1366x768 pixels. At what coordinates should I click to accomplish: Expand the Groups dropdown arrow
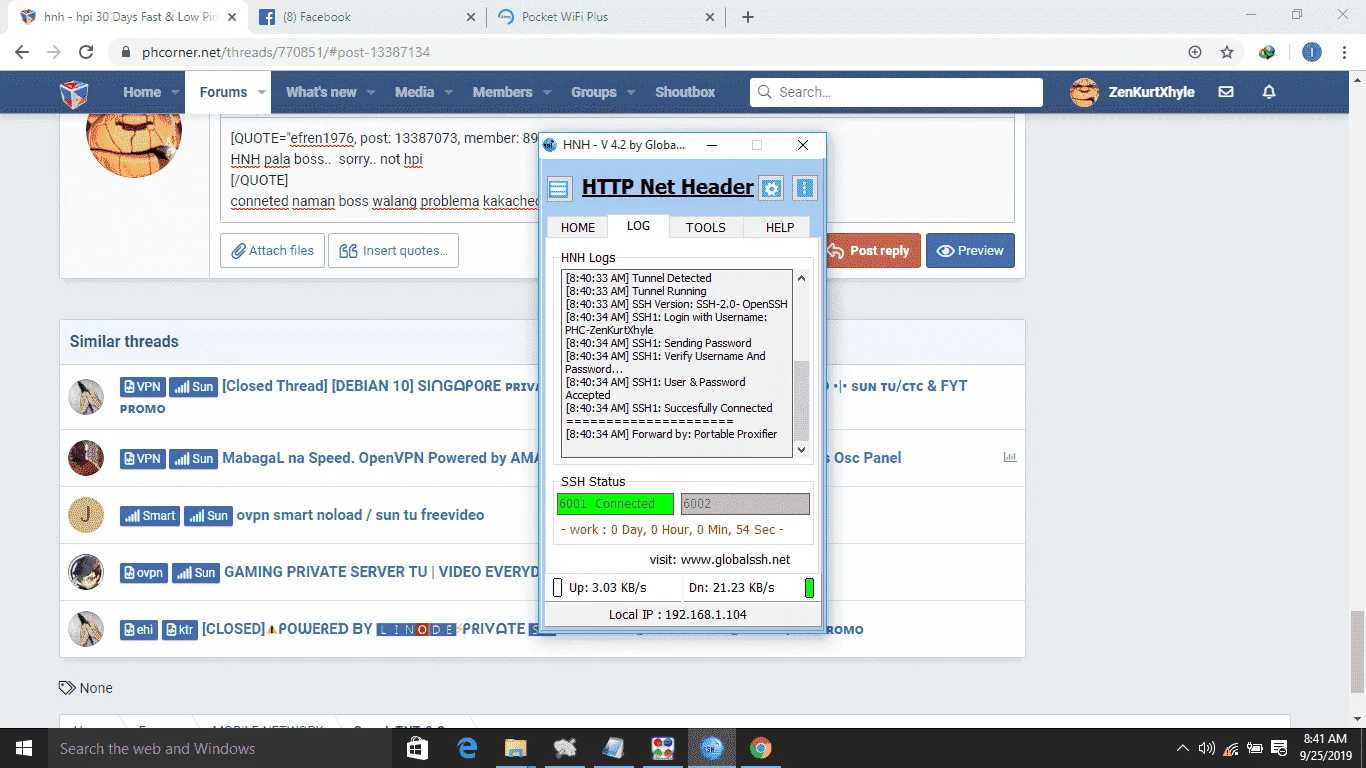[631, 92]
